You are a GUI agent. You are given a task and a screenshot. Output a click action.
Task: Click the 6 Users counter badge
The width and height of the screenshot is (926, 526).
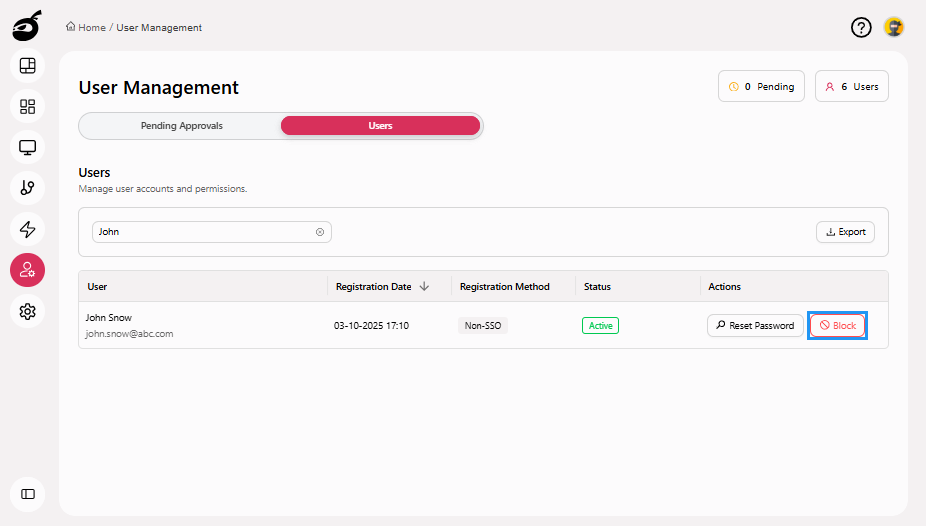click(852, 86)
